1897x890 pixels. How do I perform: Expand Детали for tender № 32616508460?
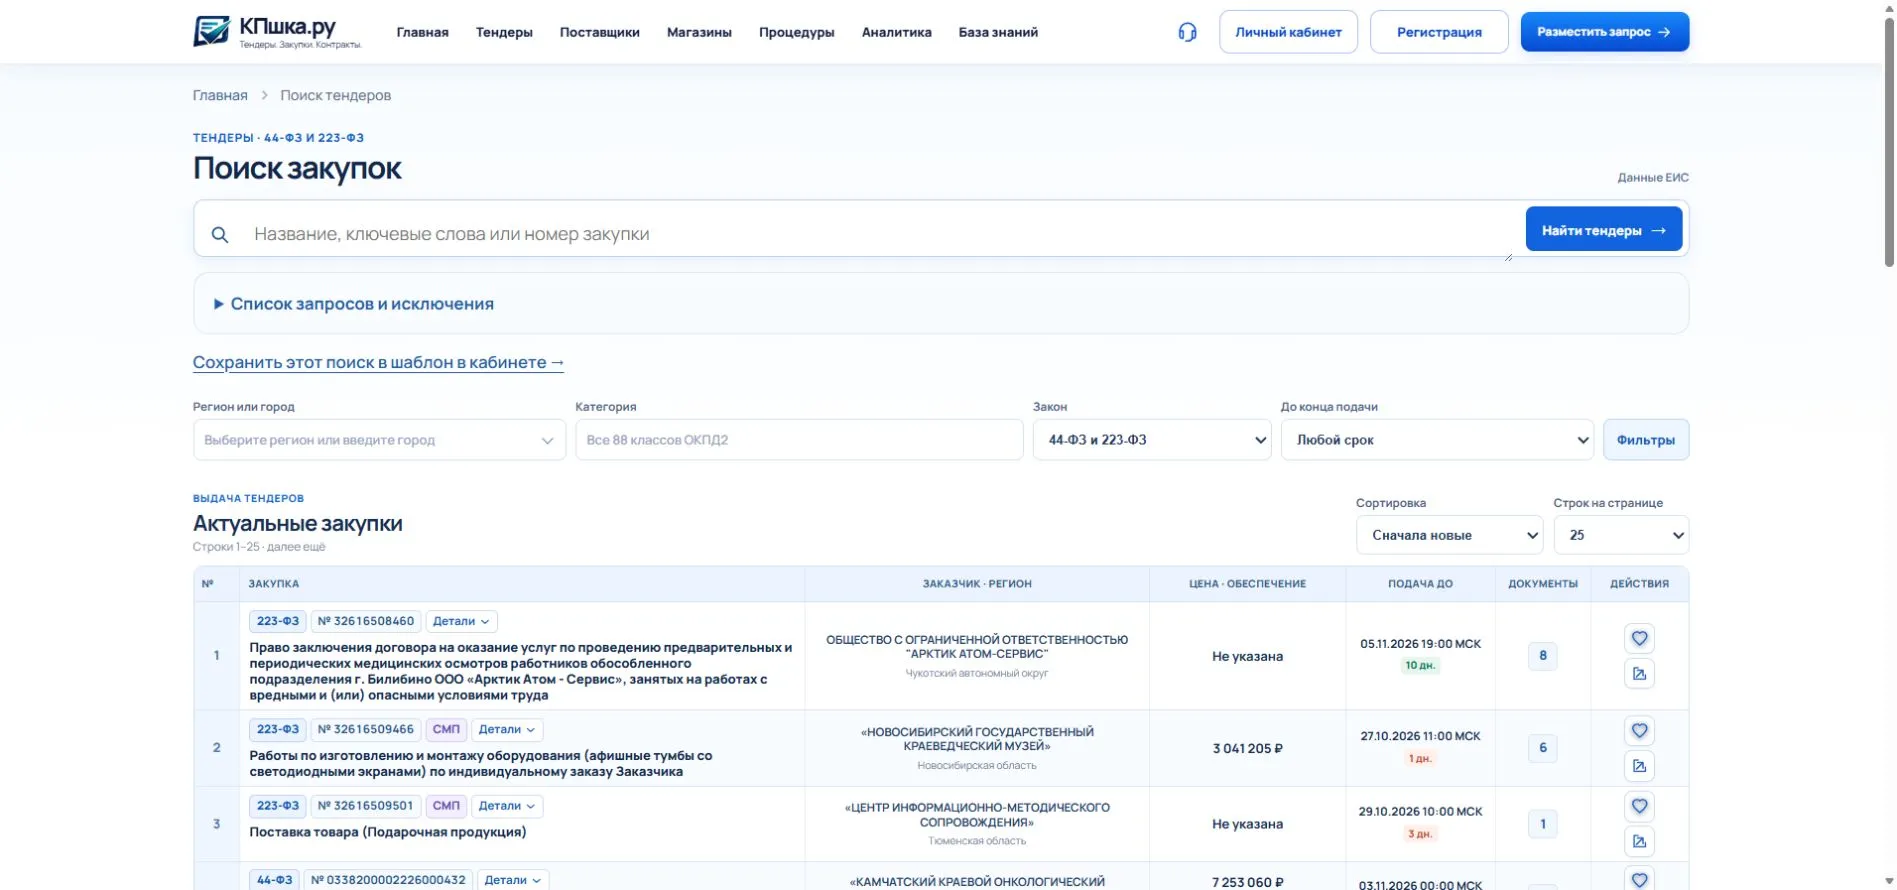(x=461, y=621)
